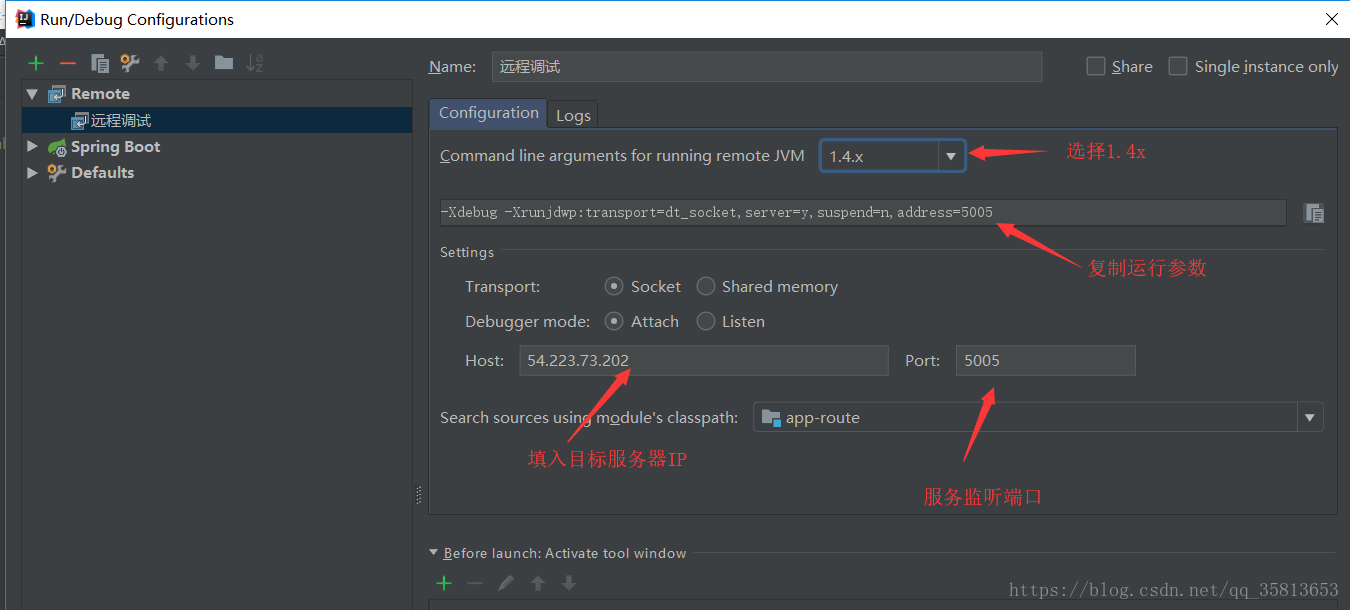Copy the selected configuration
This screenshot has width=1350, height=610.
pyautogui.click(x=99, y=63)
